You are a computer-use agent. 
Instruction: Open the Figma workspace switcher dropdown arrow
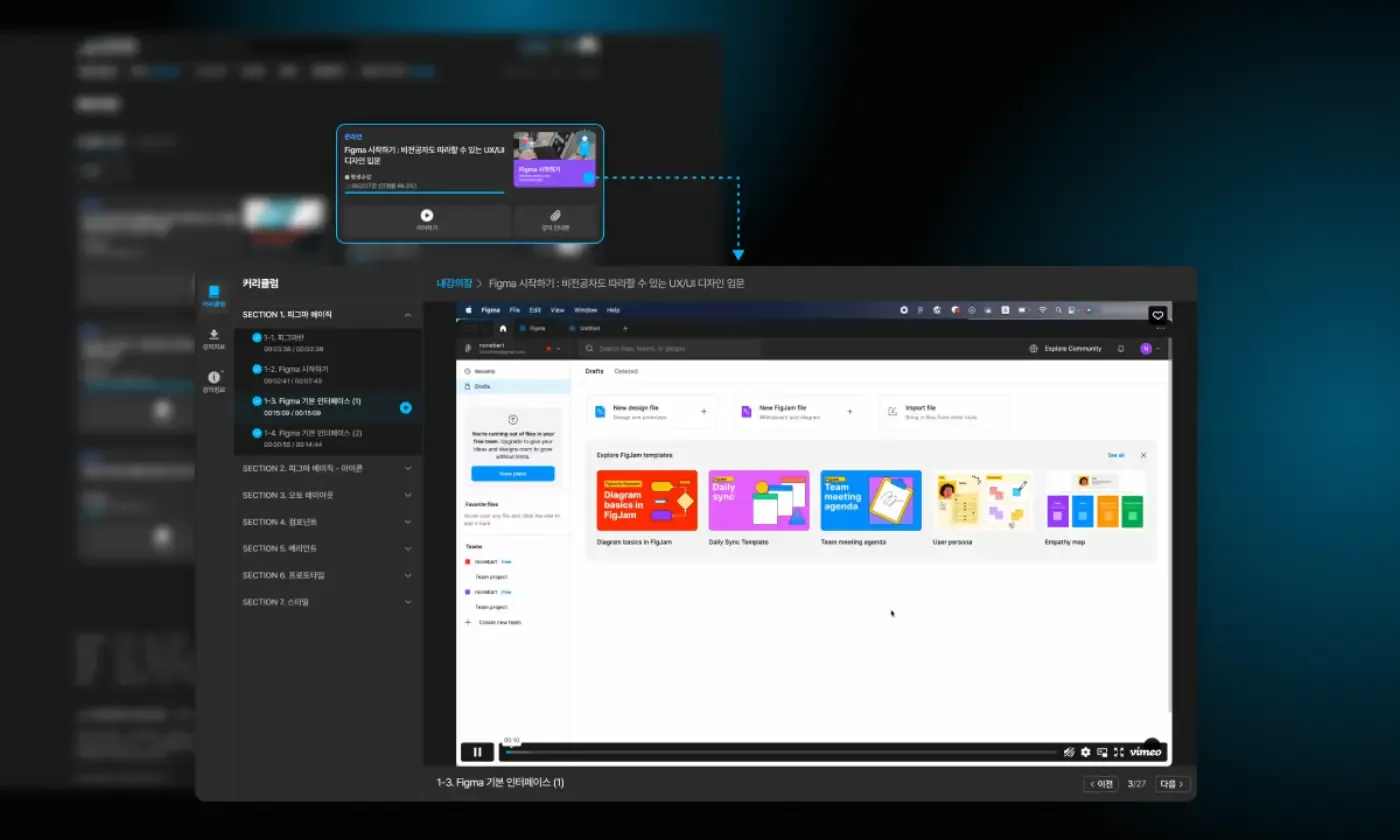click(557, 349)
